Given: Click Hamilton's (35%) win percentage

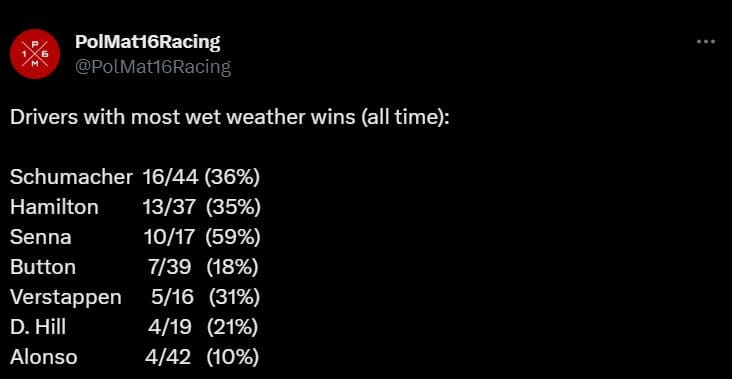Looking at the screenshot, I should [233, 207].
